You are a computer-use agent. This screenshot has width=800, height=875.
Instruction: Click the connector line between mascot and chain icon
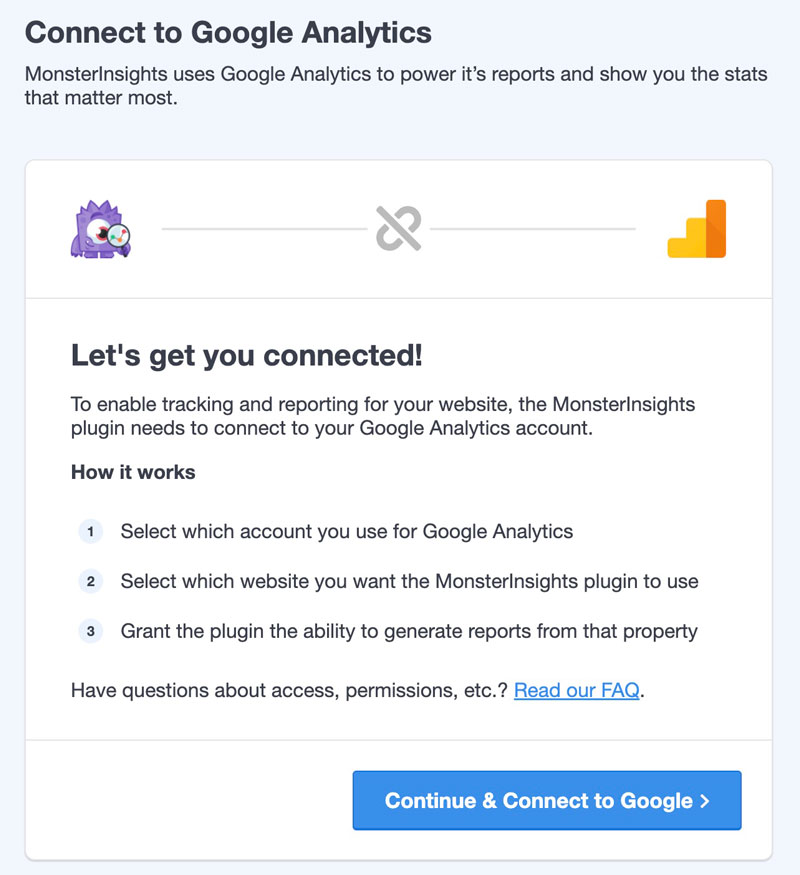point(264,229)
